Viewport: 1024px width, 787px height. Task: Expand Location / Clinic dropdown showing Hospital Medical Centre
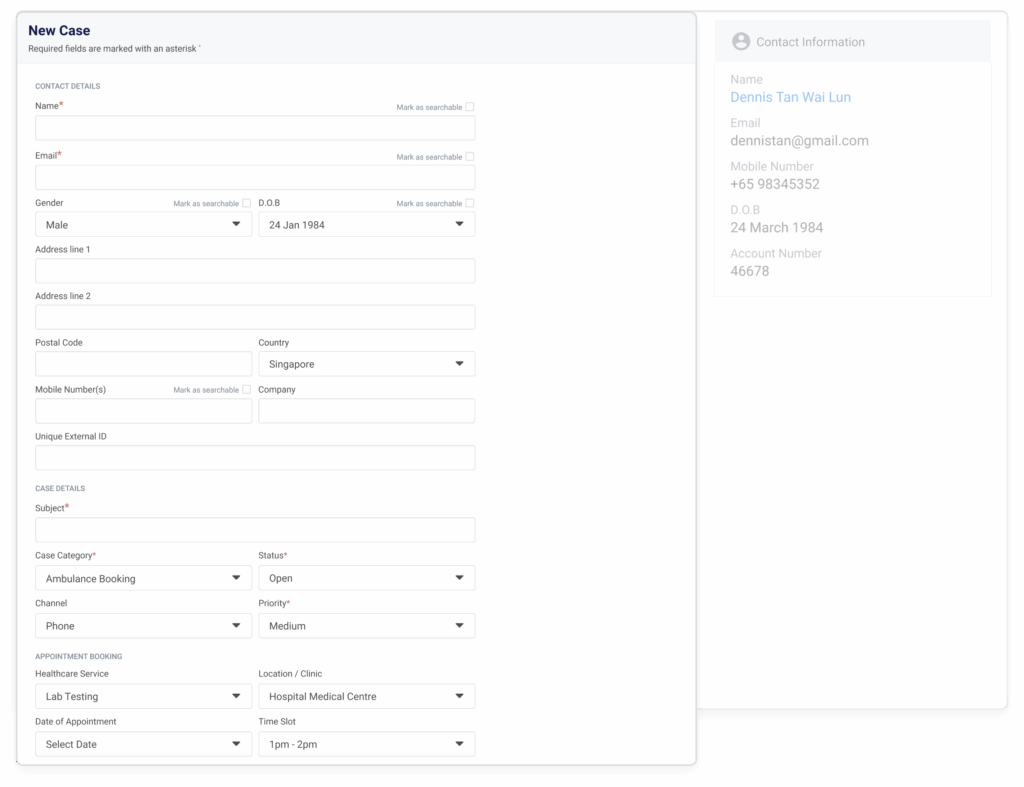[x=366, y=696]
